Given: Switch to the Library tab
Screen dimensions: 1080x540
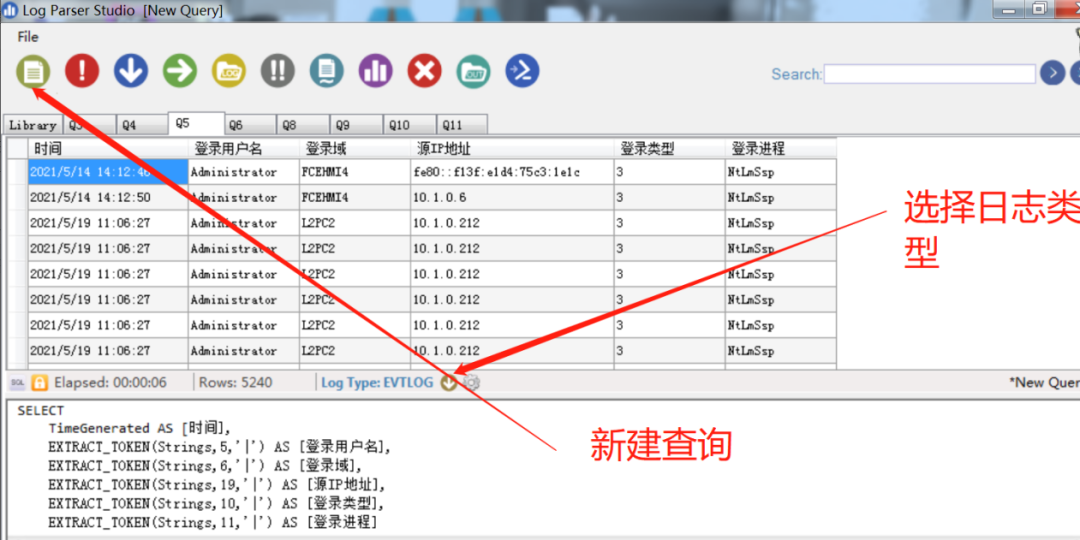Looking at the screenshot, I should [x=32, y=125].
